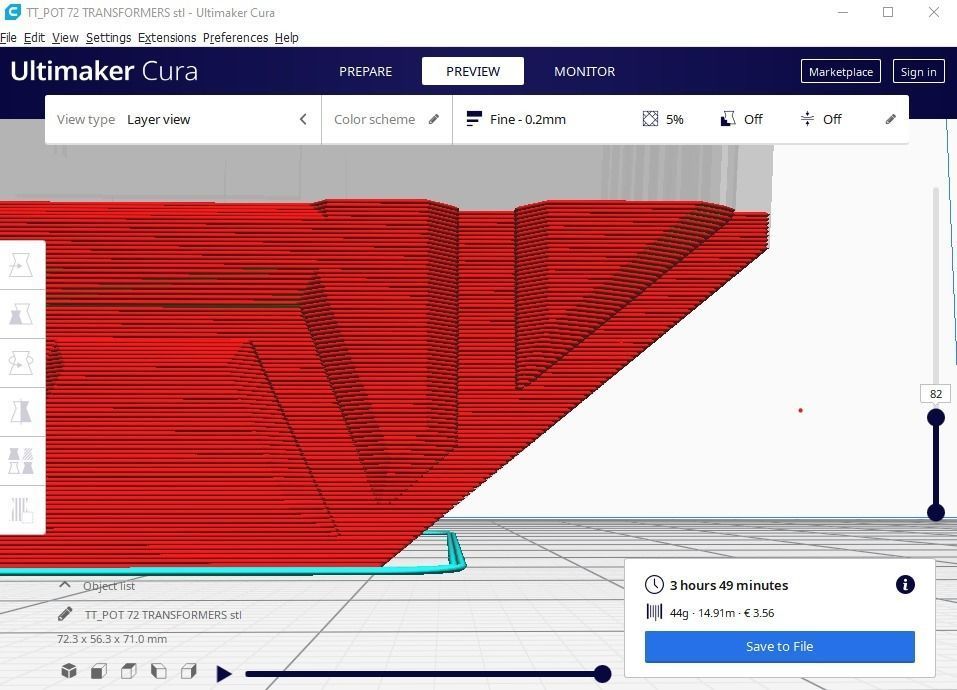957x690 pixels.
Task: Collapse the Object list
Action: (65, 584)
